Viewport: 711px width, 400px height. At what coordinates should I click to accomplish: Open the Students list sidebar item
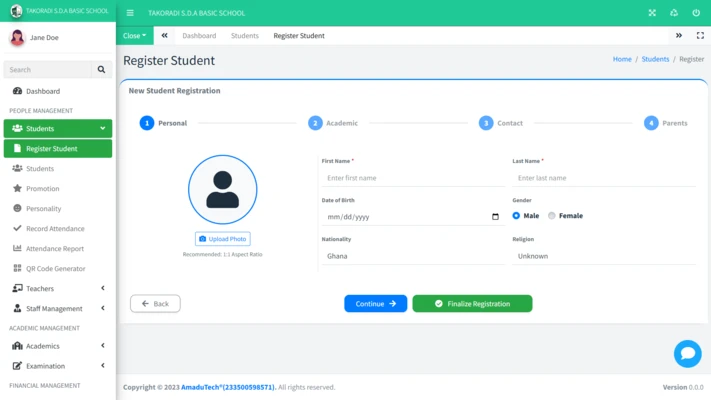point(58,168)
